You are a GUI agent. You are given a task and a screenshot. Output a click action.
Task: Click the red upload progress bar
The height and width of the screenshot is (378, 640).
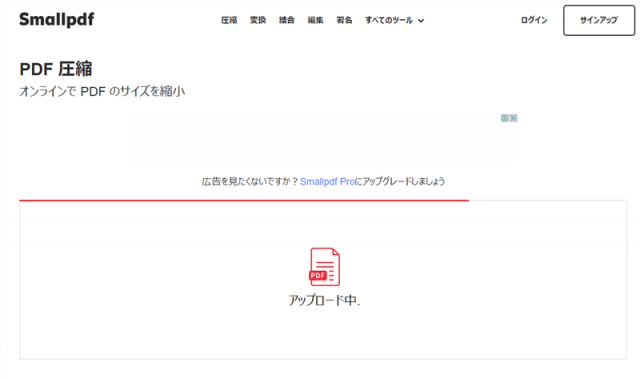click(x=244, y=200)
